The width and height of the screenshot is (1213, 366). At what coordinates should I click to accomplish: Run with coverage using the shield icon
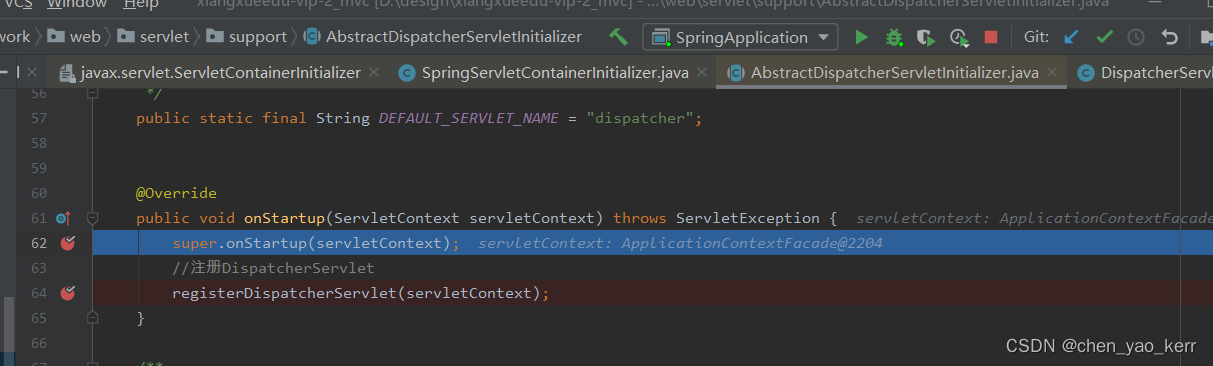tap(927, 37)
